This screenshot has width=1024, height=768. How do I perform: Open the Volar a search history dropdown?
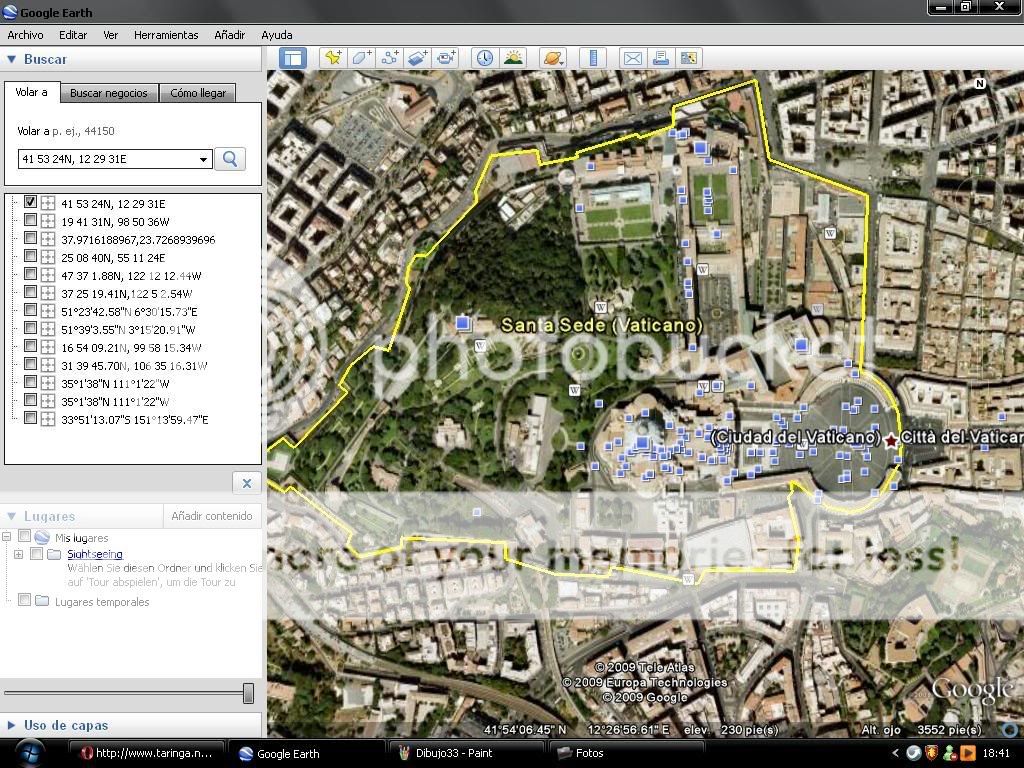coord(204,159)
